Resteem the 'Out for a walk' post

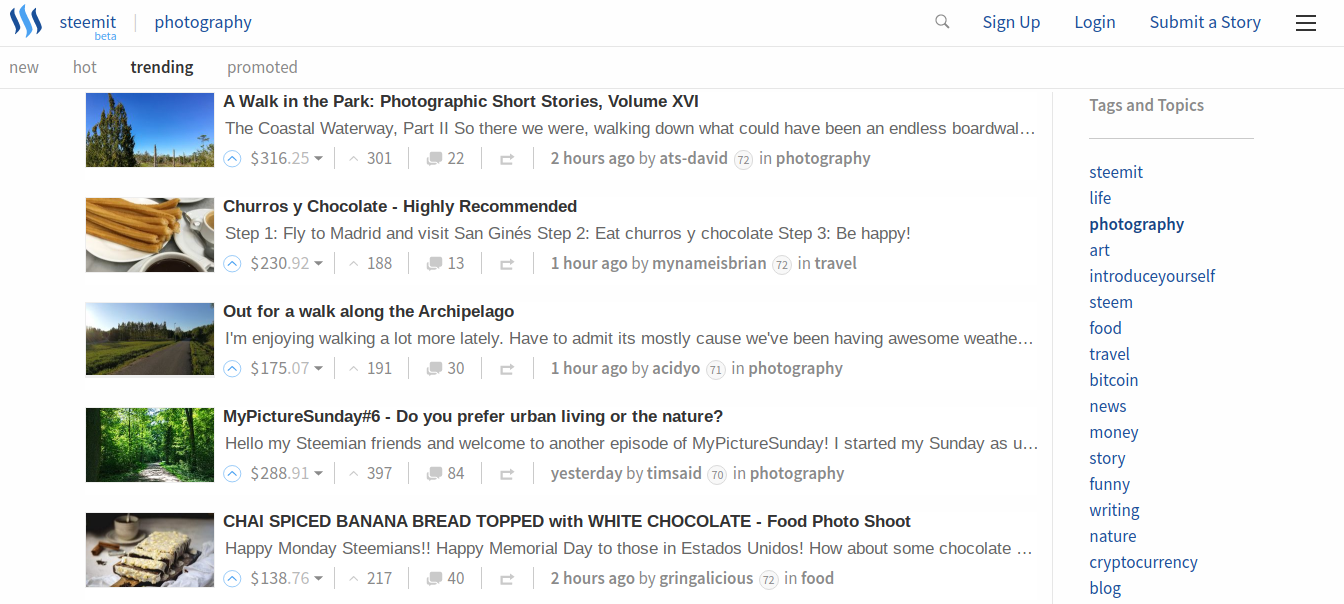(507, 369)
